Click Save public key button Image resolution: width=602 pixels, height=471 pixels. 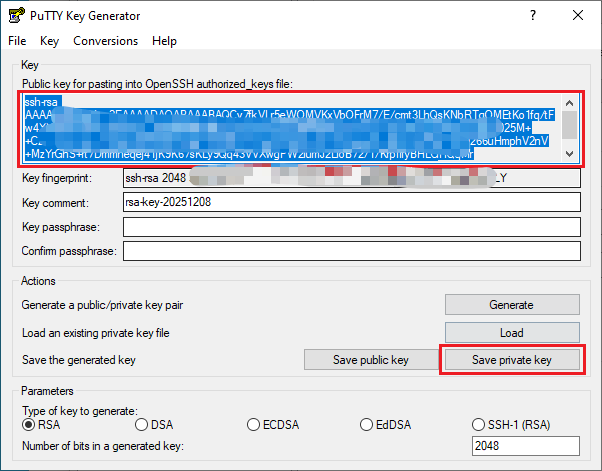coord(371,360)
